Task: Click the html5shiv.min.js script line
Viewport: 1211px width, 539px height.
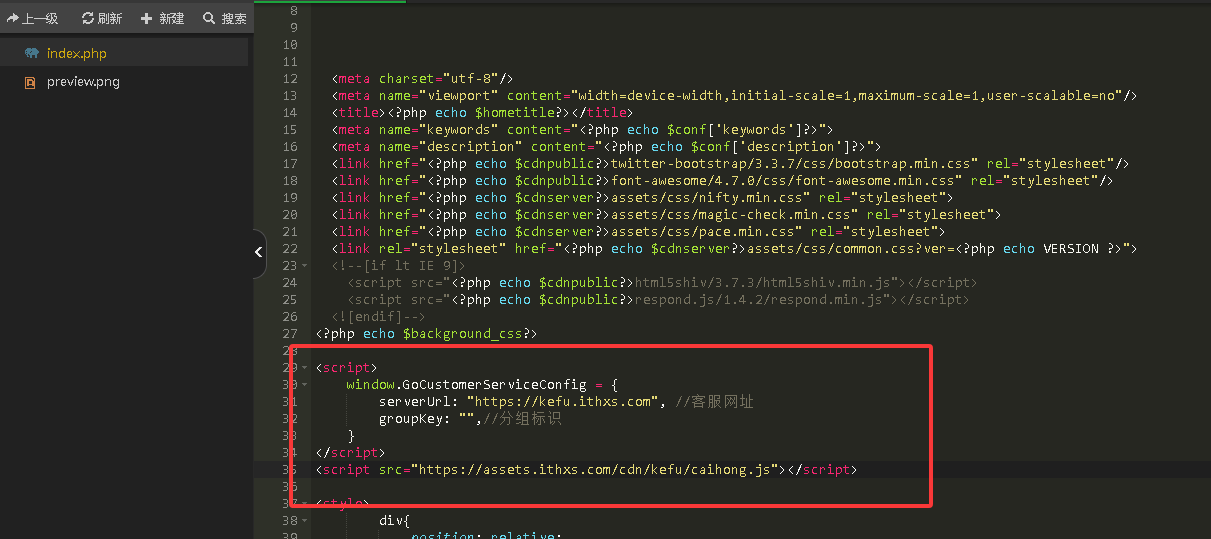Action: pos(663,283)
